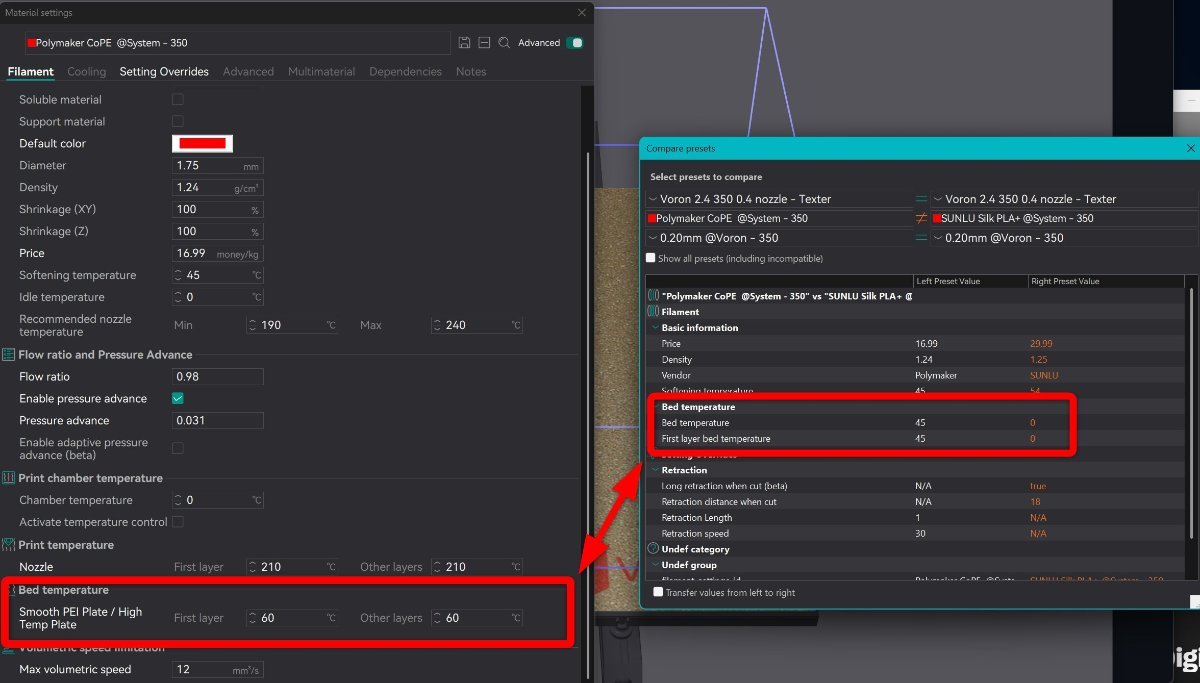Click the equal sign between printer presets

921,199
